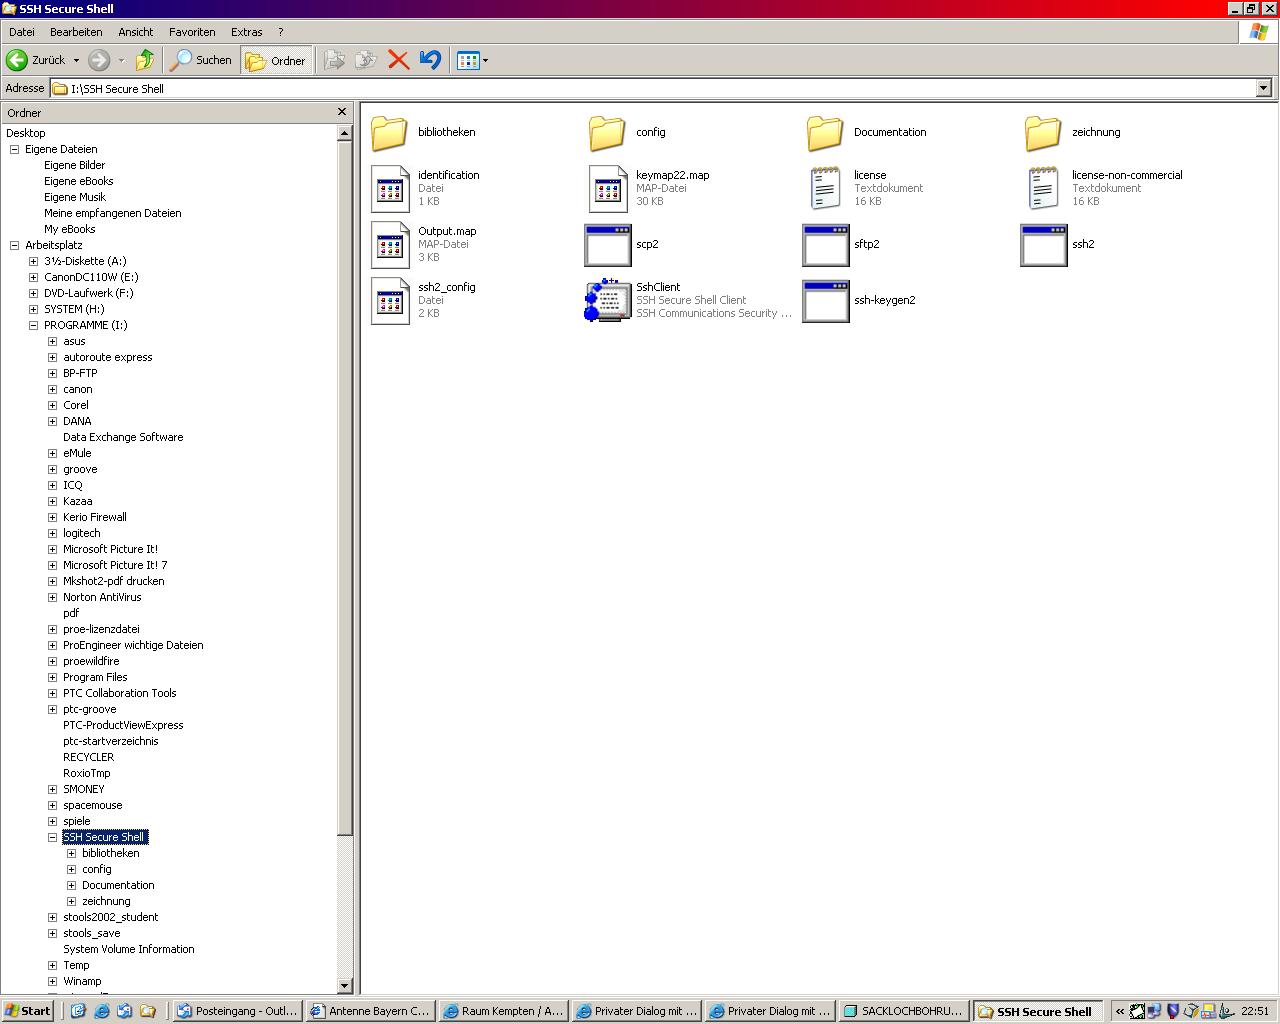Collapse the SSH Secure Shell tree node

click(x=52, y=837)
